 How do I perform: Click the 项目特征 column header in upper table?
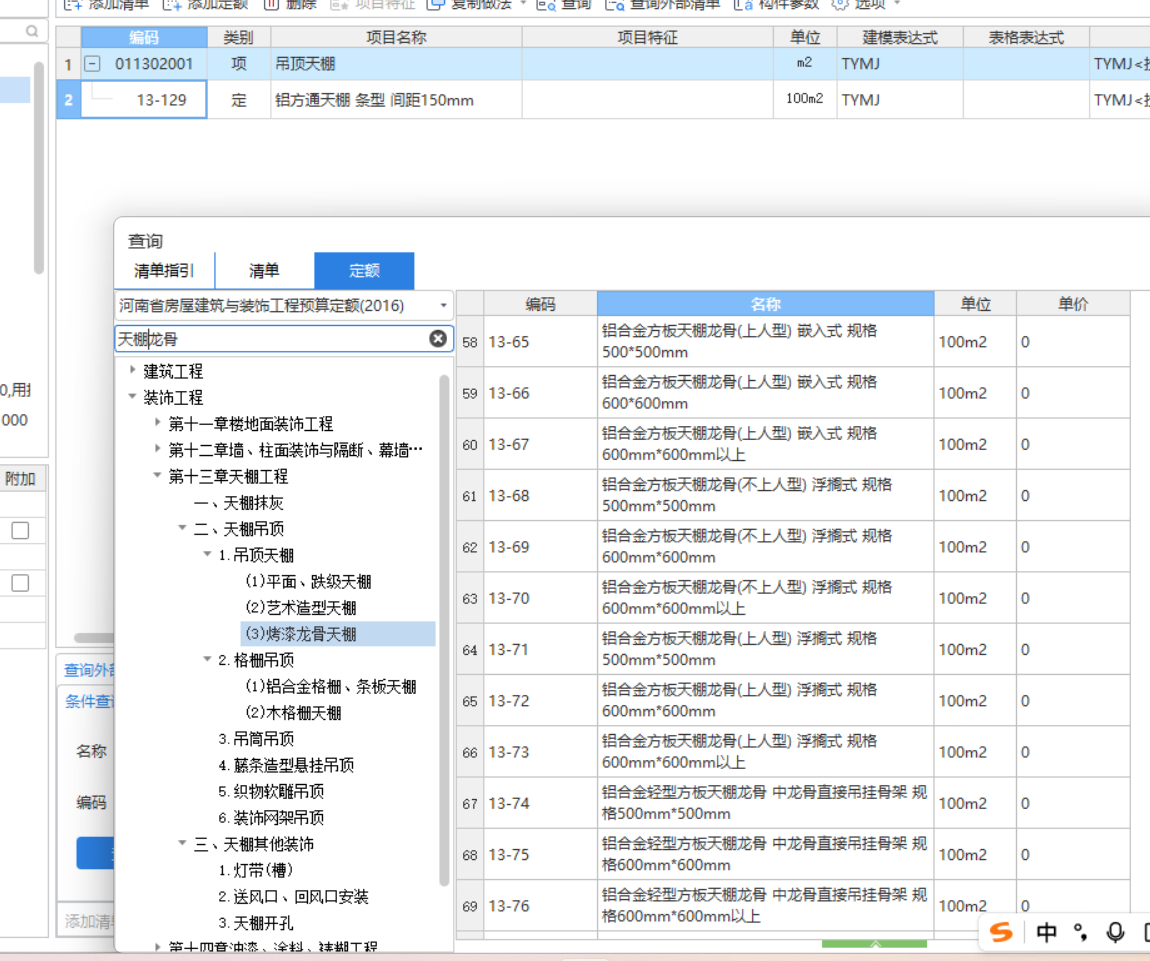pyautogui.click(x=648, y=37)
